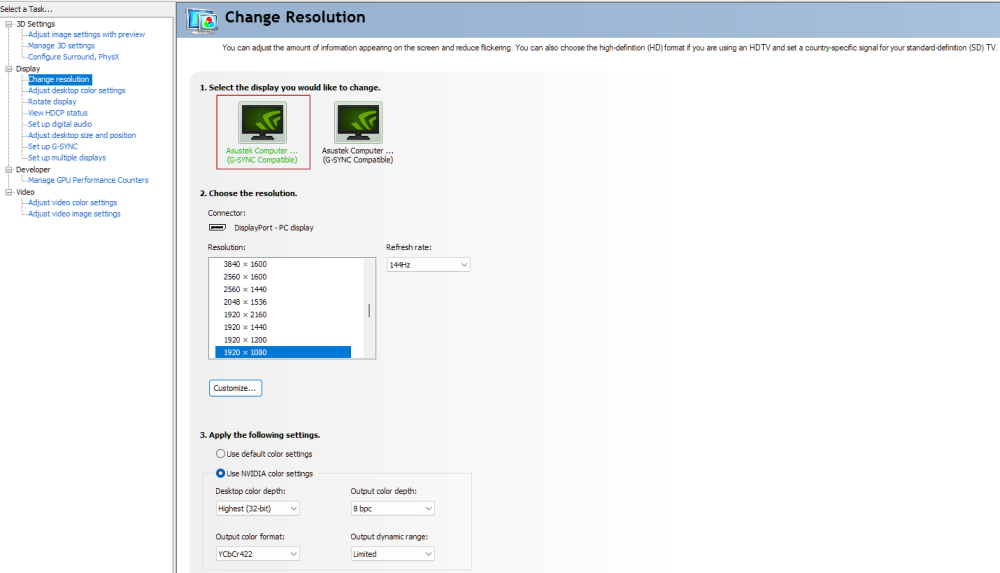The image size is (1000, 573).
Task: Click the Change Resolution header icon
Action: tap(202, 20)
